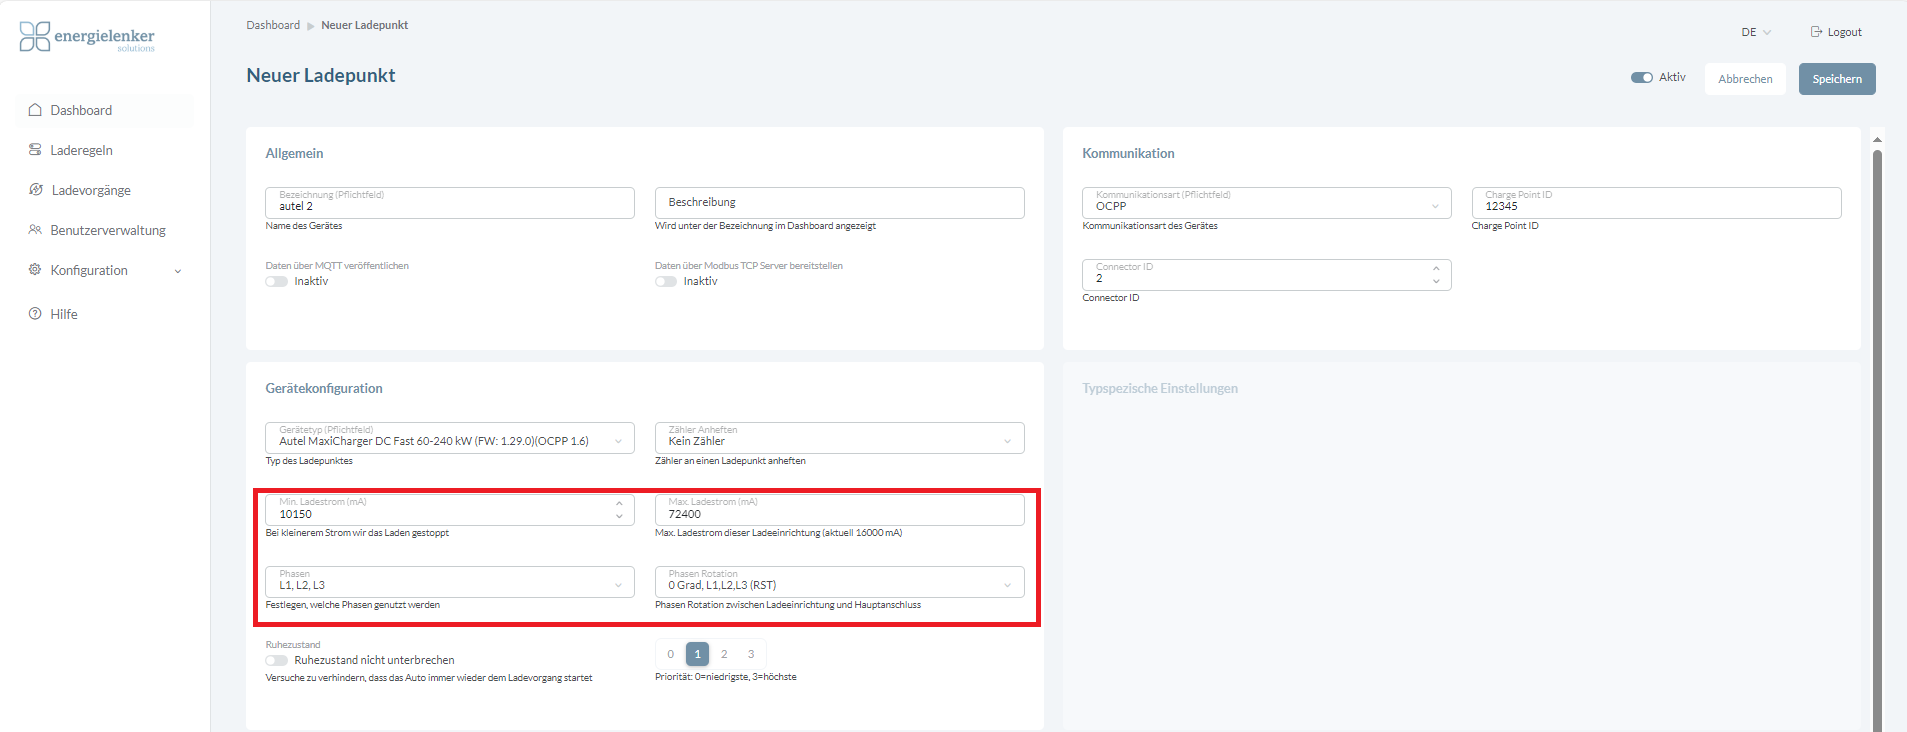Screen dimensions: 1907x732
Task: Enable the MQTT data publishing toggle
Action: pos(276,282)
